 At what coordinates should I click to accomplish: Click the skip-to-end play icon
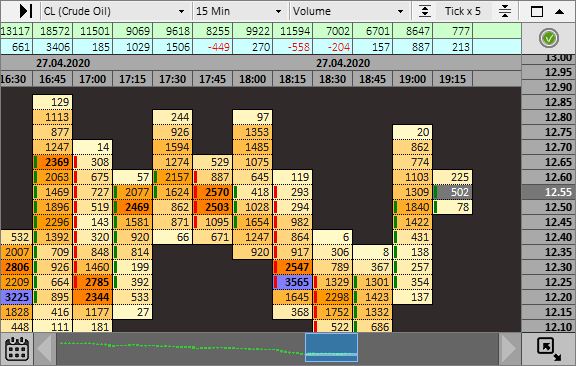pyautogui.click(x=26, y=11)
